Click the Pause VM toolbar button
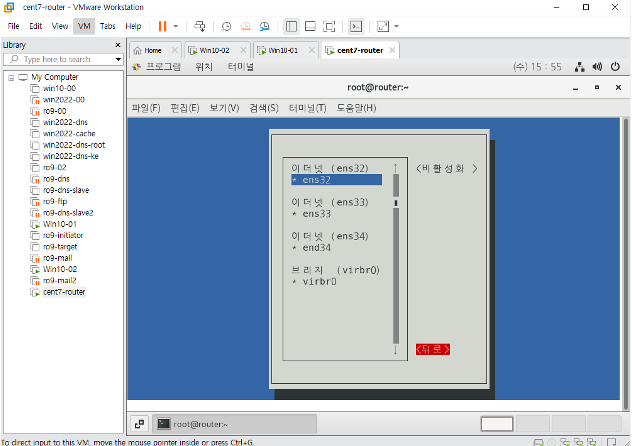The width and height of the screenshot is (632, 446). click(162, 27)
